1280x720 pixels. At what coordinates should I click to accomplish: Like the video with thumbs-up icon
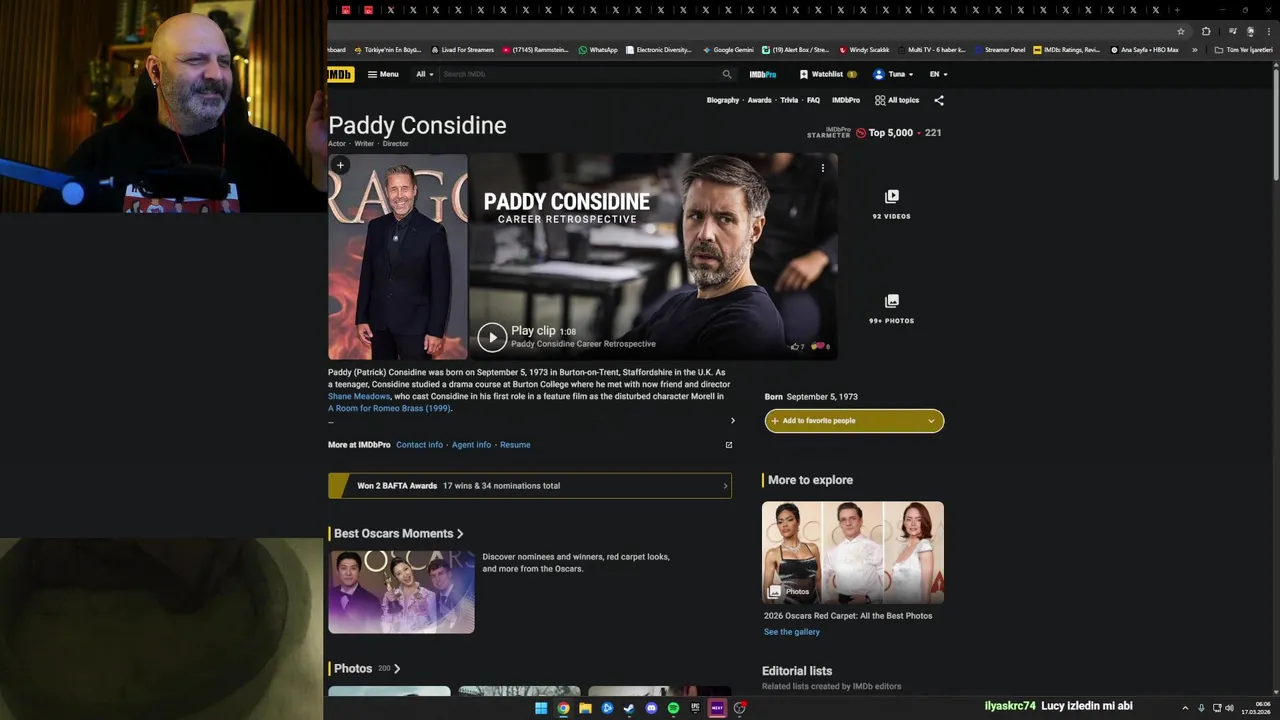click(797, 347)
